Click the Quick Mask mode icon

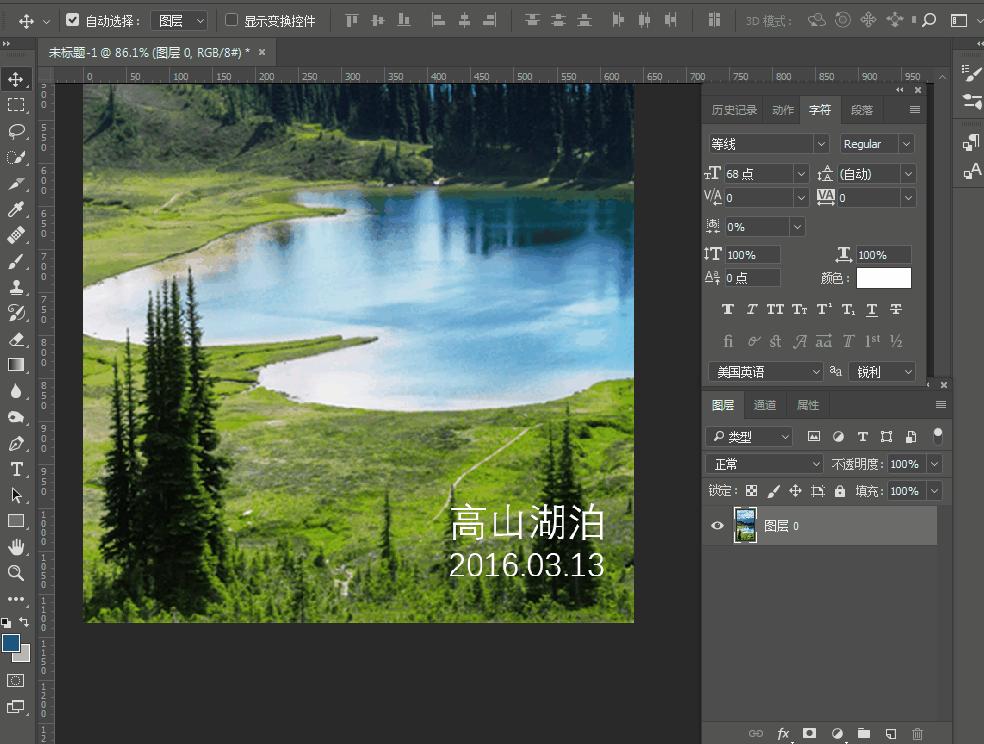16,681
